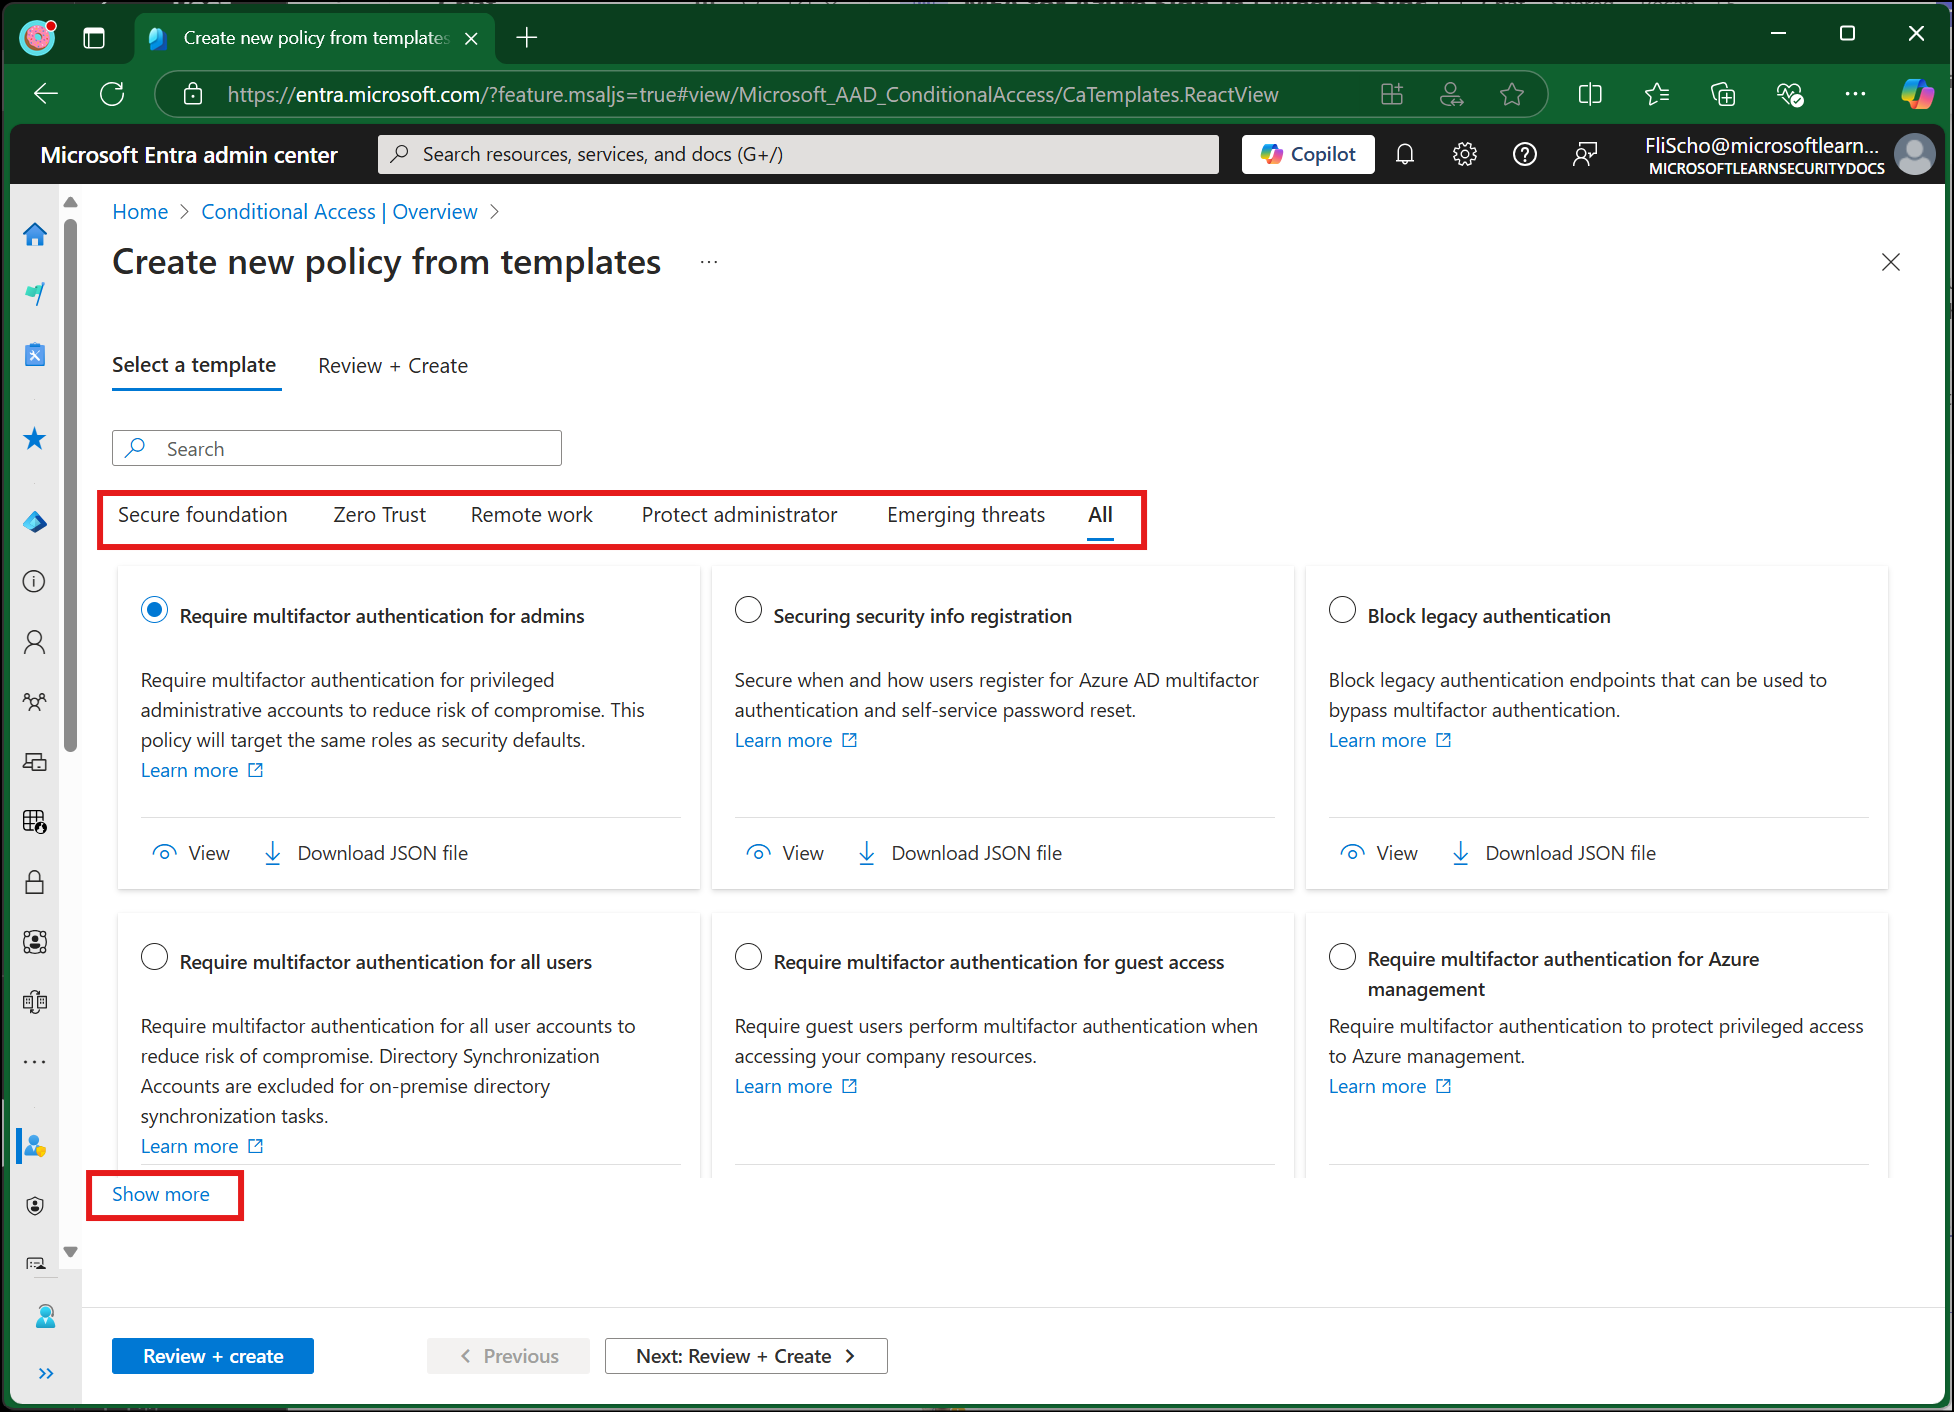This screenshot has width=1954, height=1412.
Task: Expand the sidebar using the chevron button
Action: (45, 1373)
